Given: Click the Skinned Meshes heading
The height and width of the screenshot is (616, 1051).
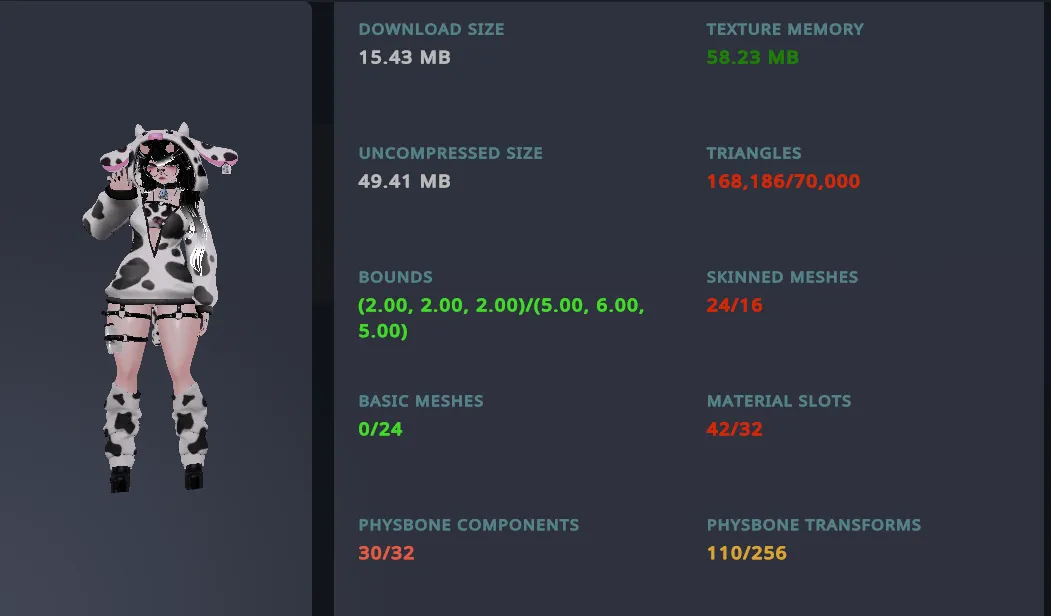Looking at the screenshot, I should pyautogui.click(x=782, y=278).
